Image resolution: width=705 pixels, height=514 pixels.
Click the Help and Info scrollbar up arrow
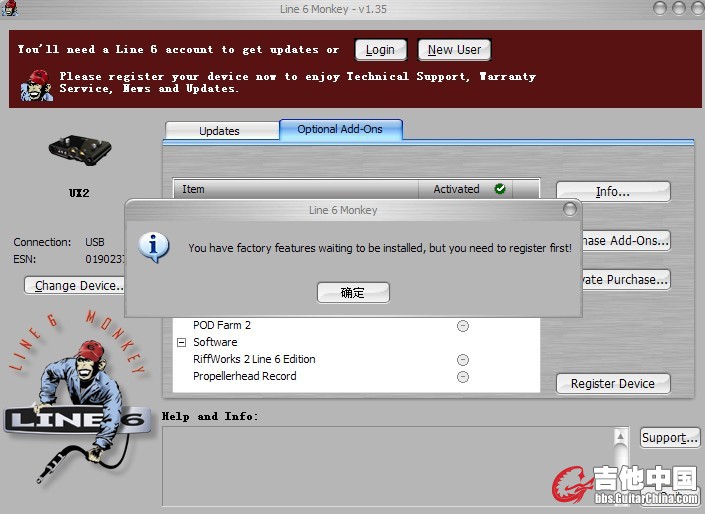click(x=621, y=435)
